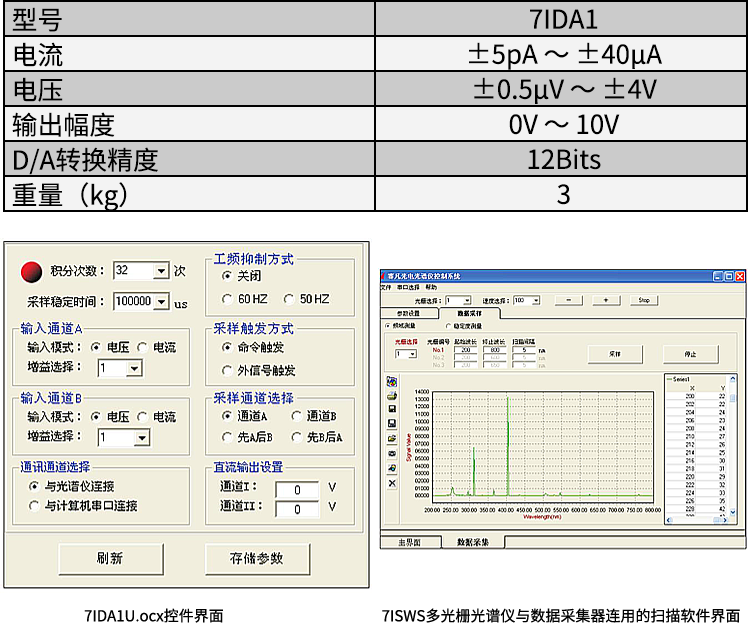Viewport: 750px width, 623px height.
Task: Expand the 采样稳定时间 dropdown
Action: pos(161,301)
